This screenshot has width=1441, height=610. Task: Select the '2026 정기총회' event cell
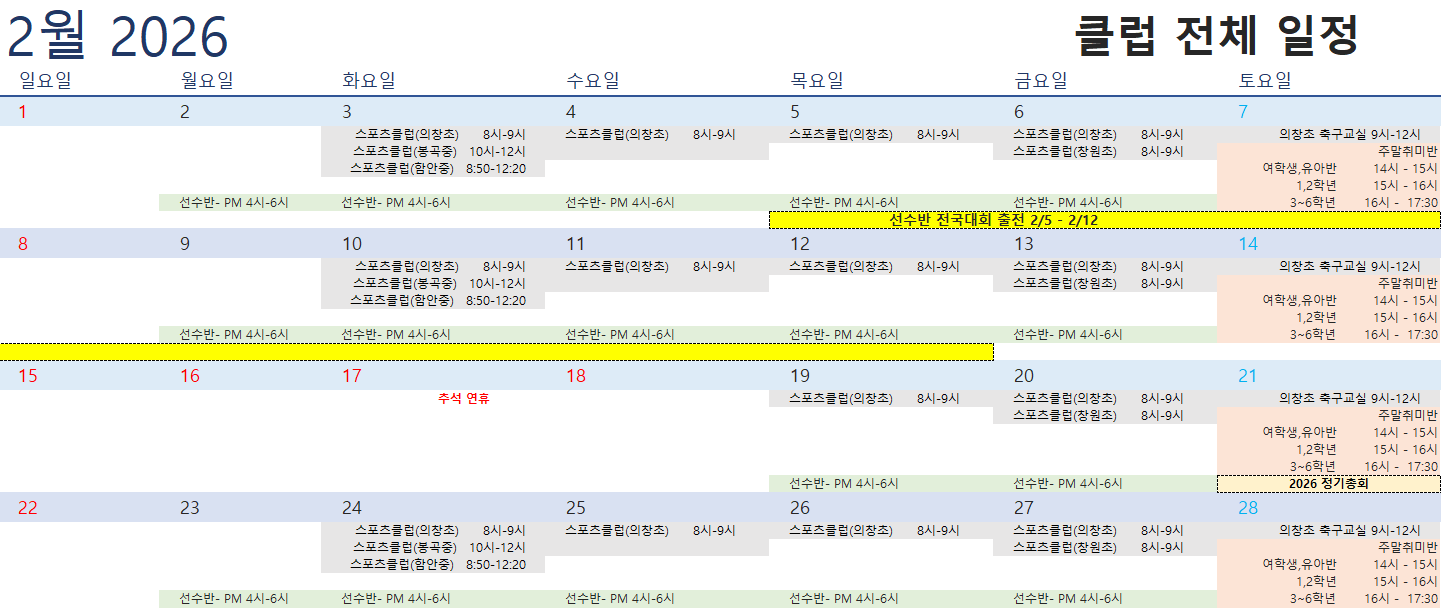click(x=1328, y=484)
